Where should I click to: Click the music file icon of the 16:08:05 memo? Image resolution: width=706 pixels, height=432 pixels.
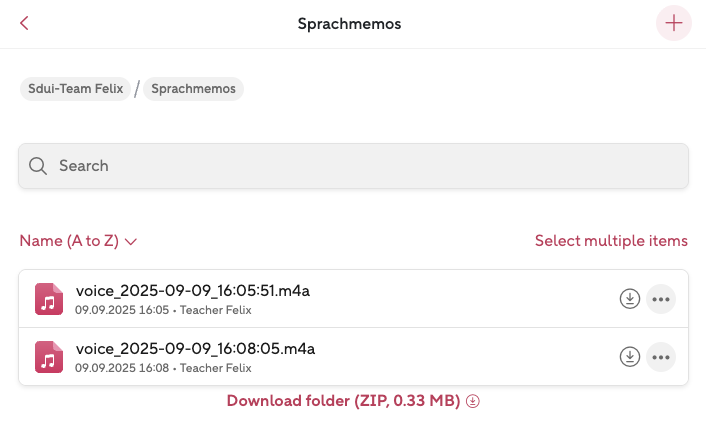(49, 357)
